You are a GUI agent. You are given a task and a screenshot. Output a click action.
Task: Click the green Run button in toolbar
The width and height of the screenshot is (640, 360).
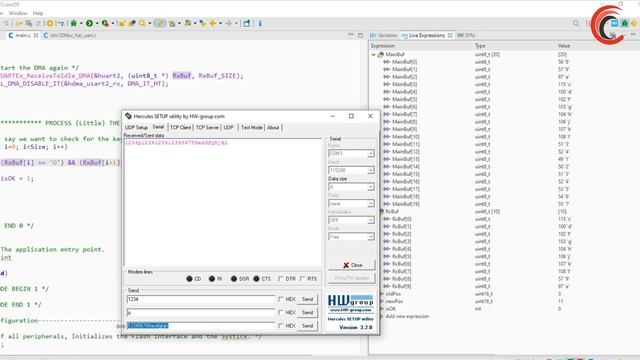pyautogui.click(x=89, y=24)
